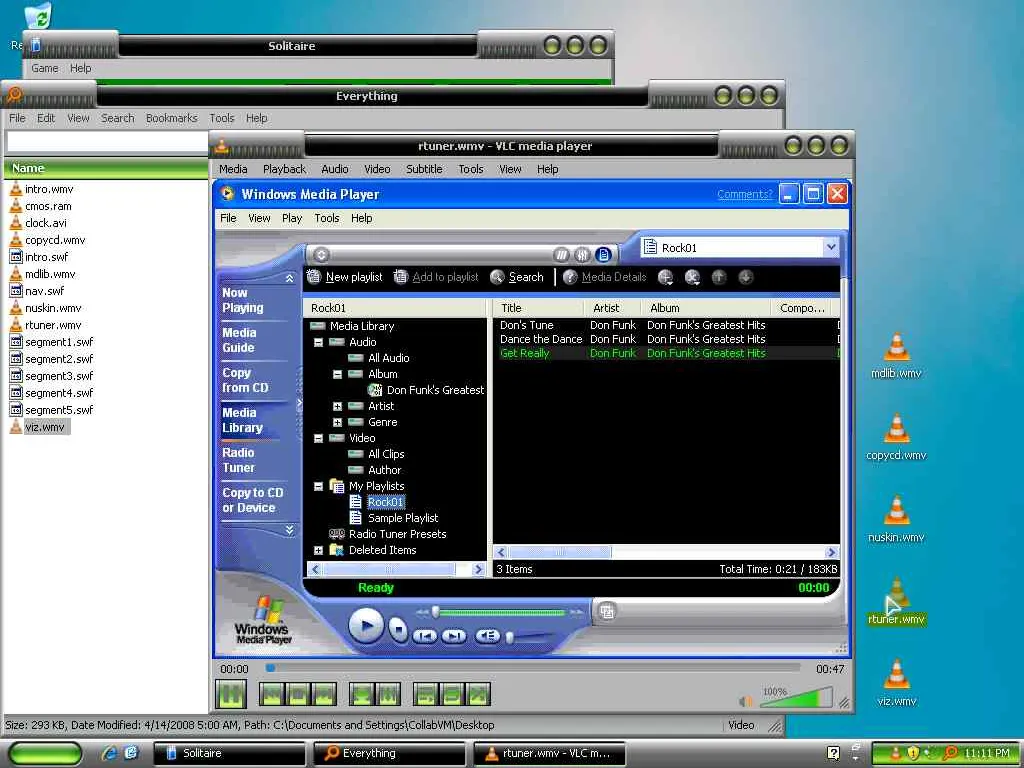
Task: Click the Media Player previous track button
Action: point(425,635)
